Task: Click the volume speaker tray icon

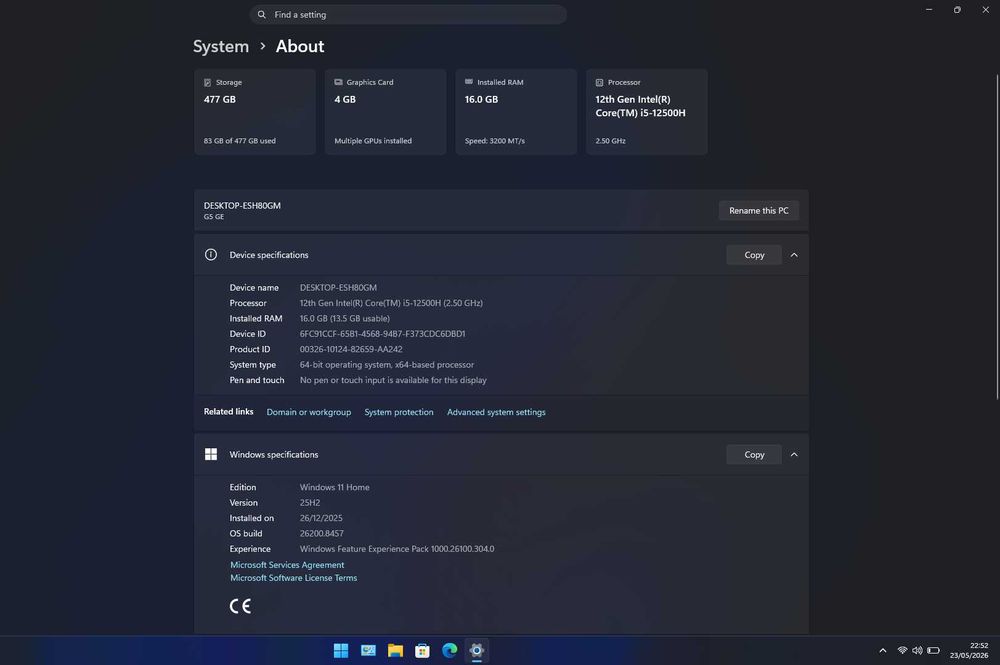Action: pyautogui.click(x=917, y=650)
